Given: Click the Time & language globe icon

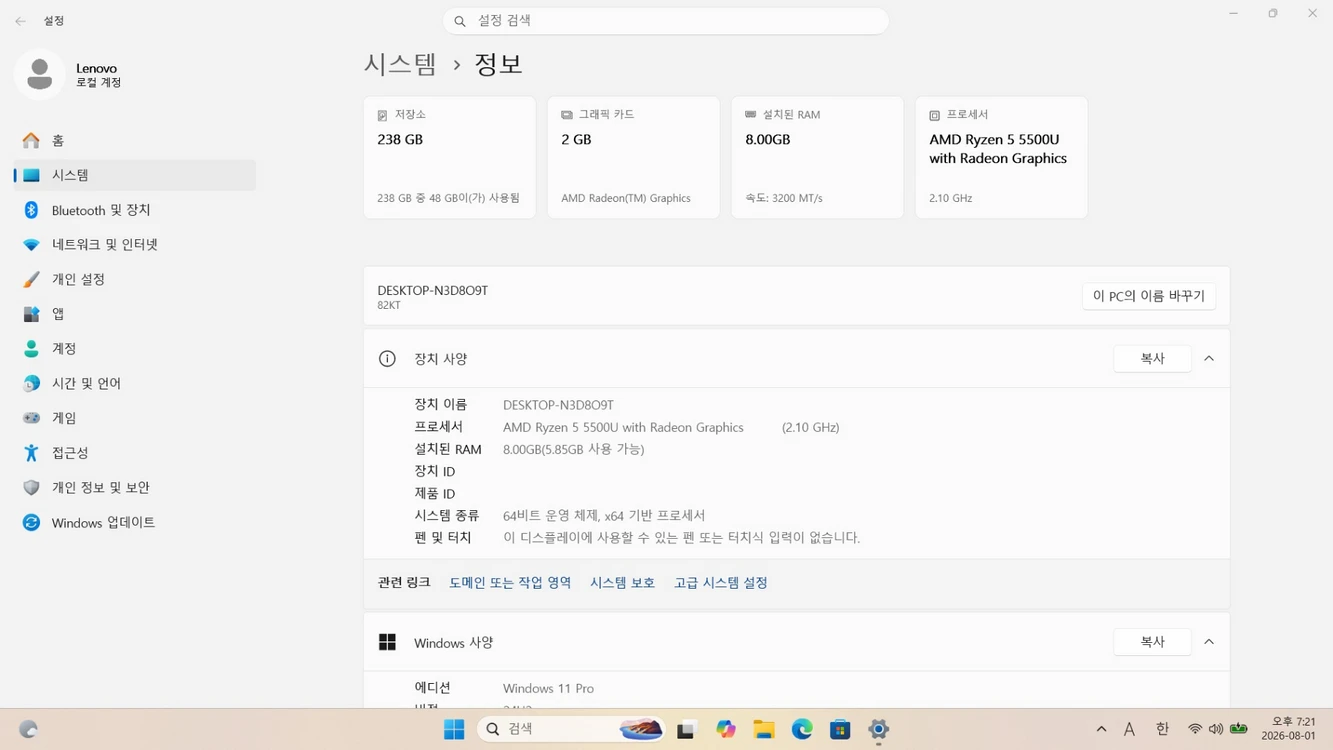Looking at the screenshot, I should coord(32,383).
